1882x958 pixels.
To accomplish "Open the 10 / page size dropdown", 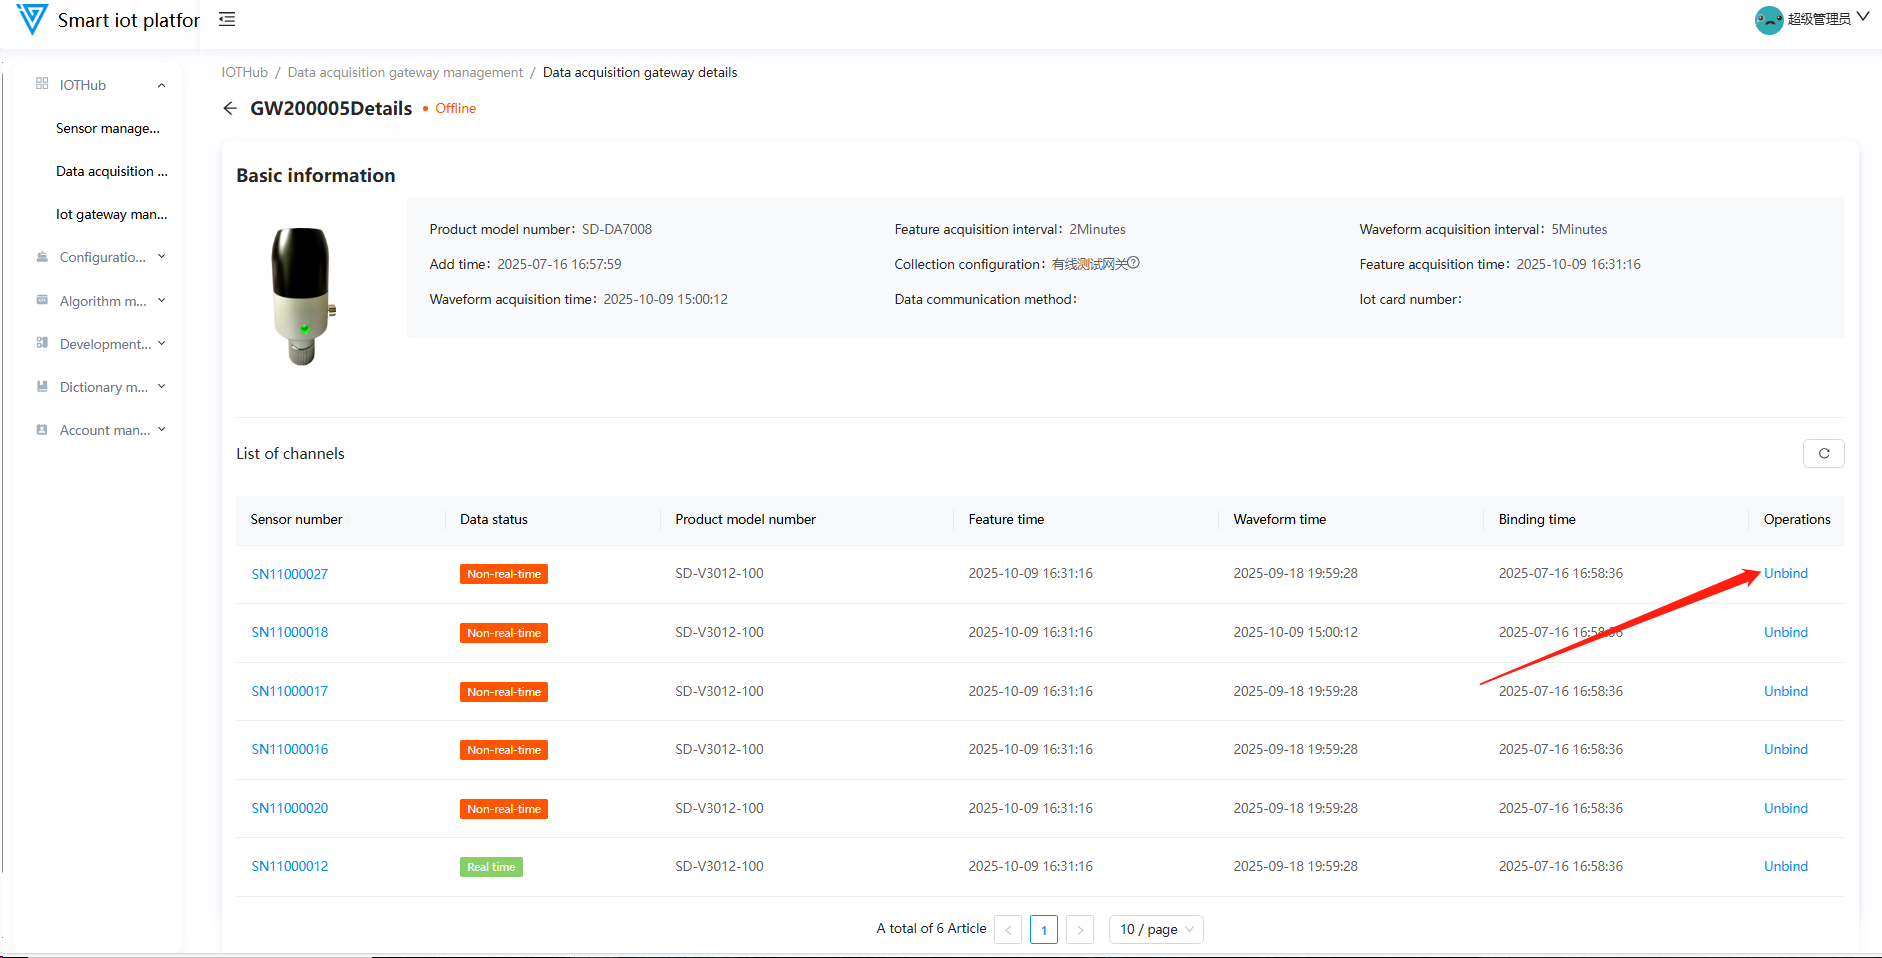I will 1155,929.
